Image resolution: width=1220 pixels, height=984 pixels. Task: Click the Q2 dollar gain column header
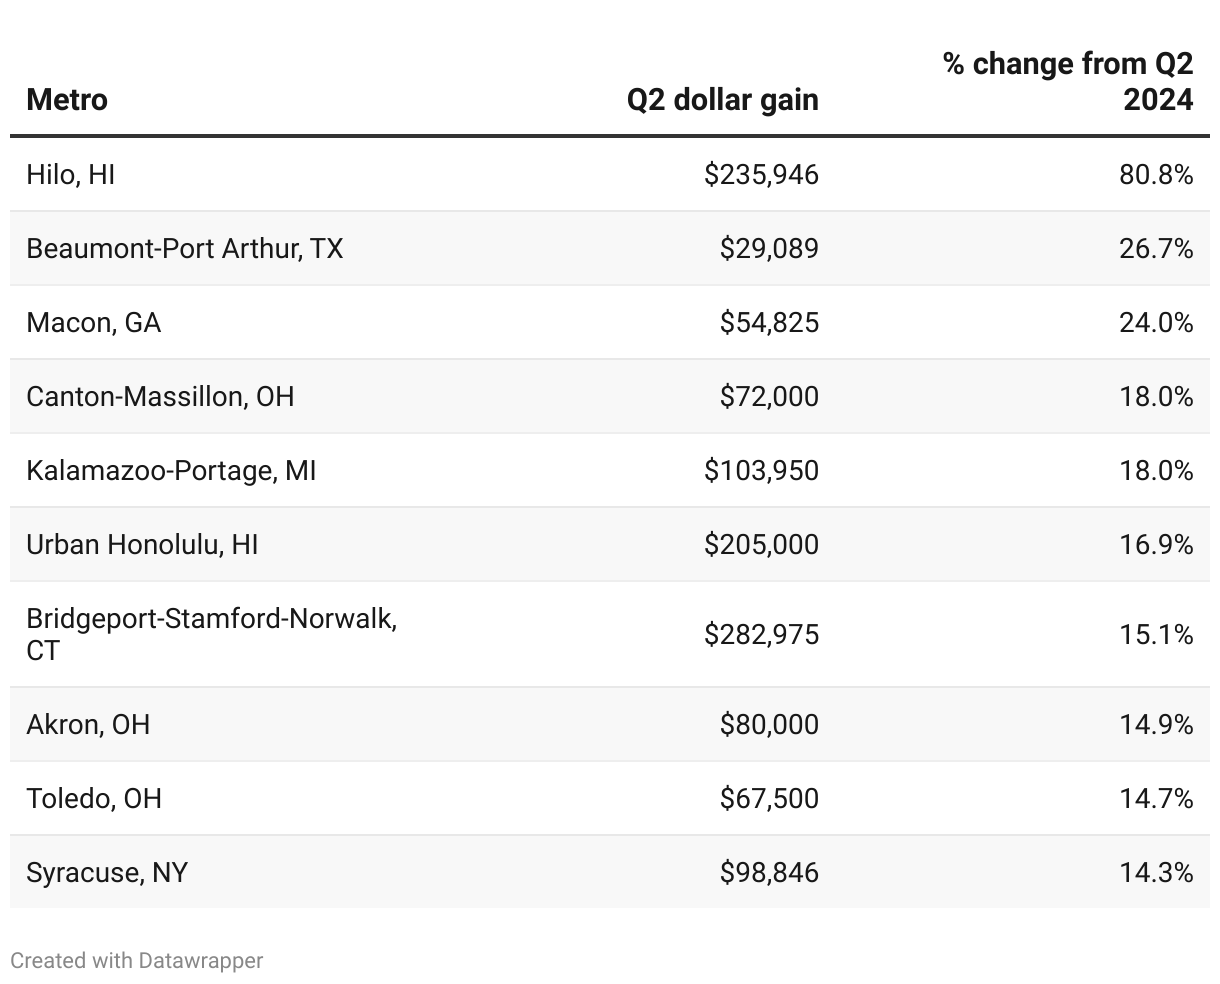(722, 100)
